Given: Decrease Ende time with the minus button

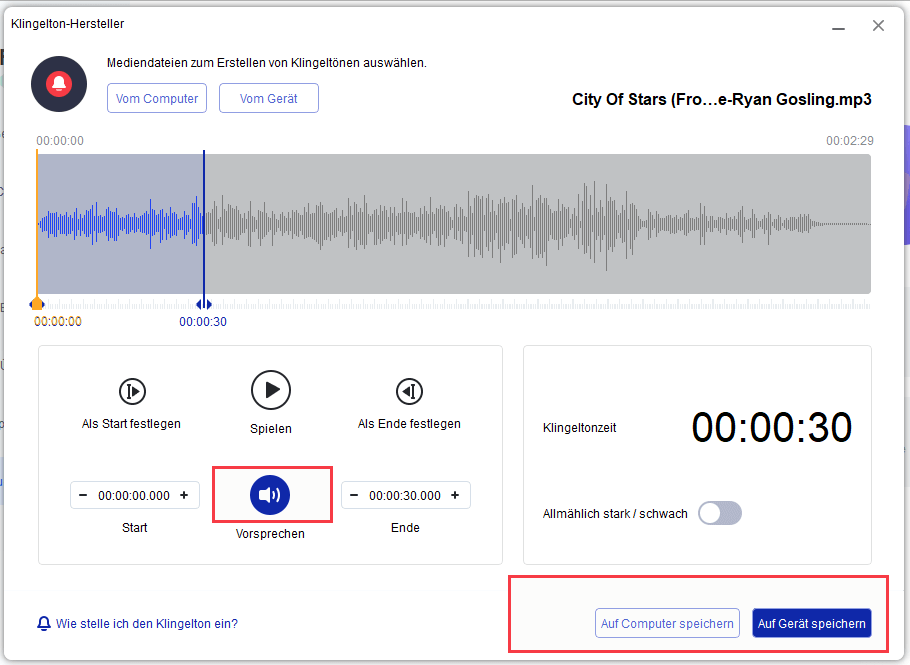Looking at the screenshot, I should (355, 495).
